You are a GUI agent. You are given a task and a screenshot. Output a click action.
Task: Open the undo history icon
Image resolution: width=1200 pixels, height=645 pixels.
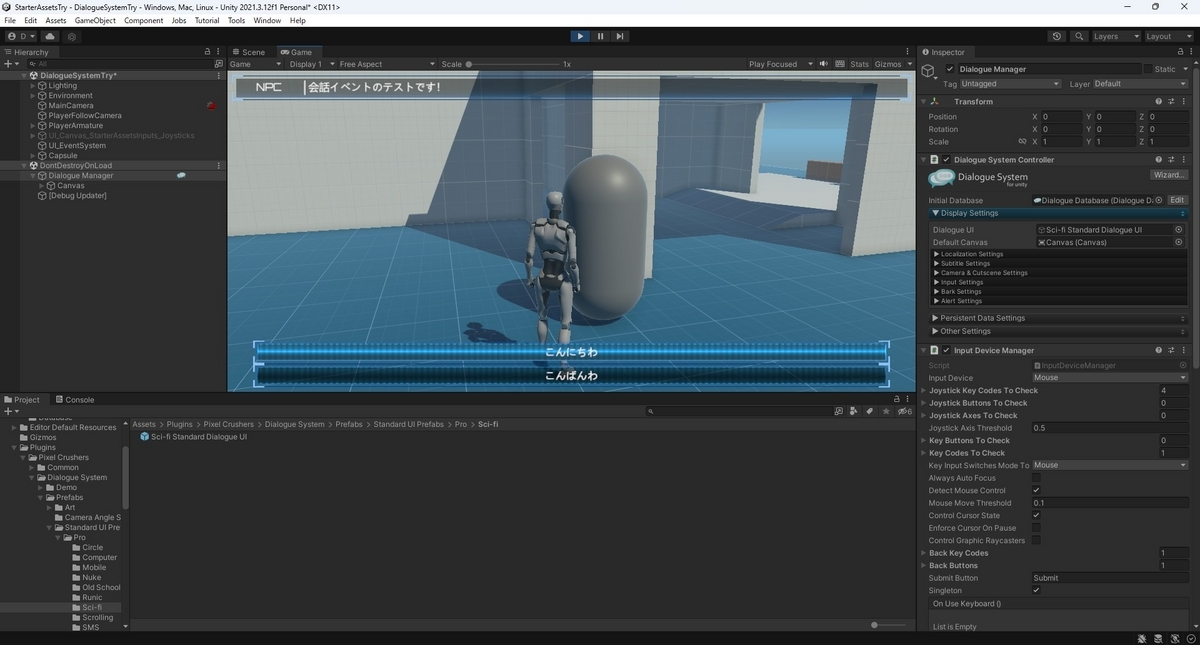coord(1057,36)
